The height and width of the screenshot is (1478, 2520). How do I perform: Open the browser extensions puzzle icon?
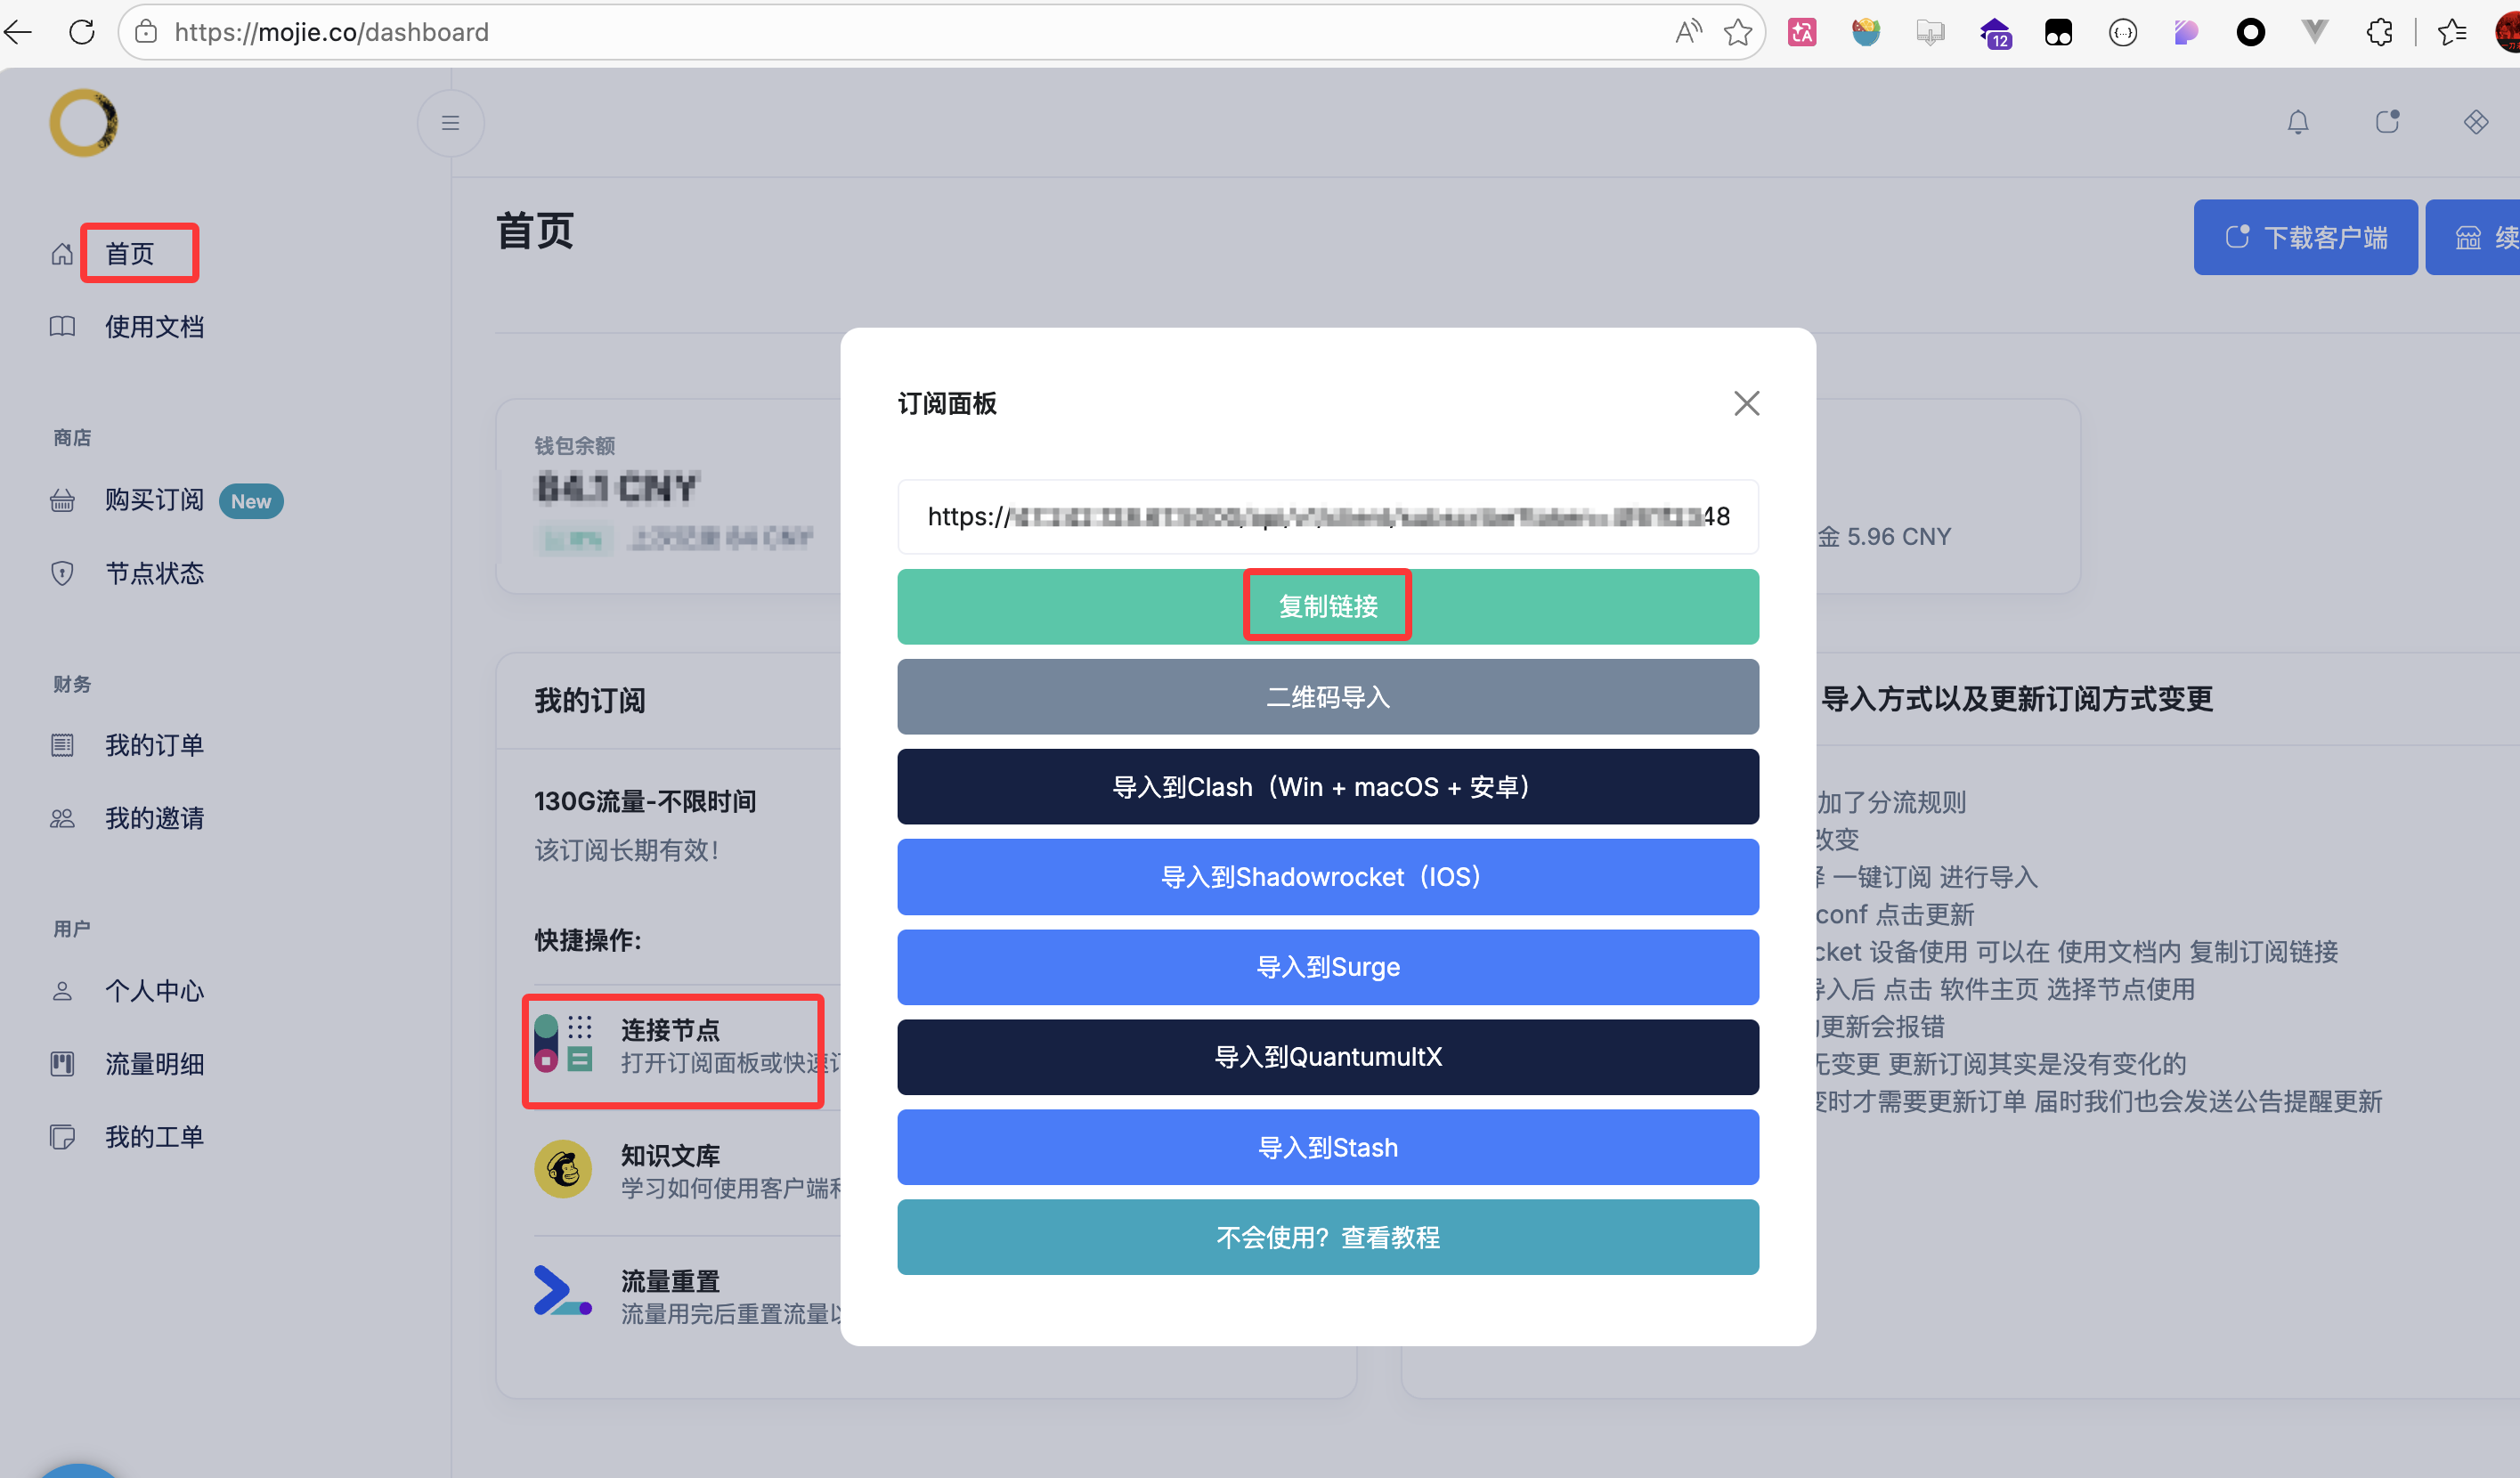coord(2379,32)
